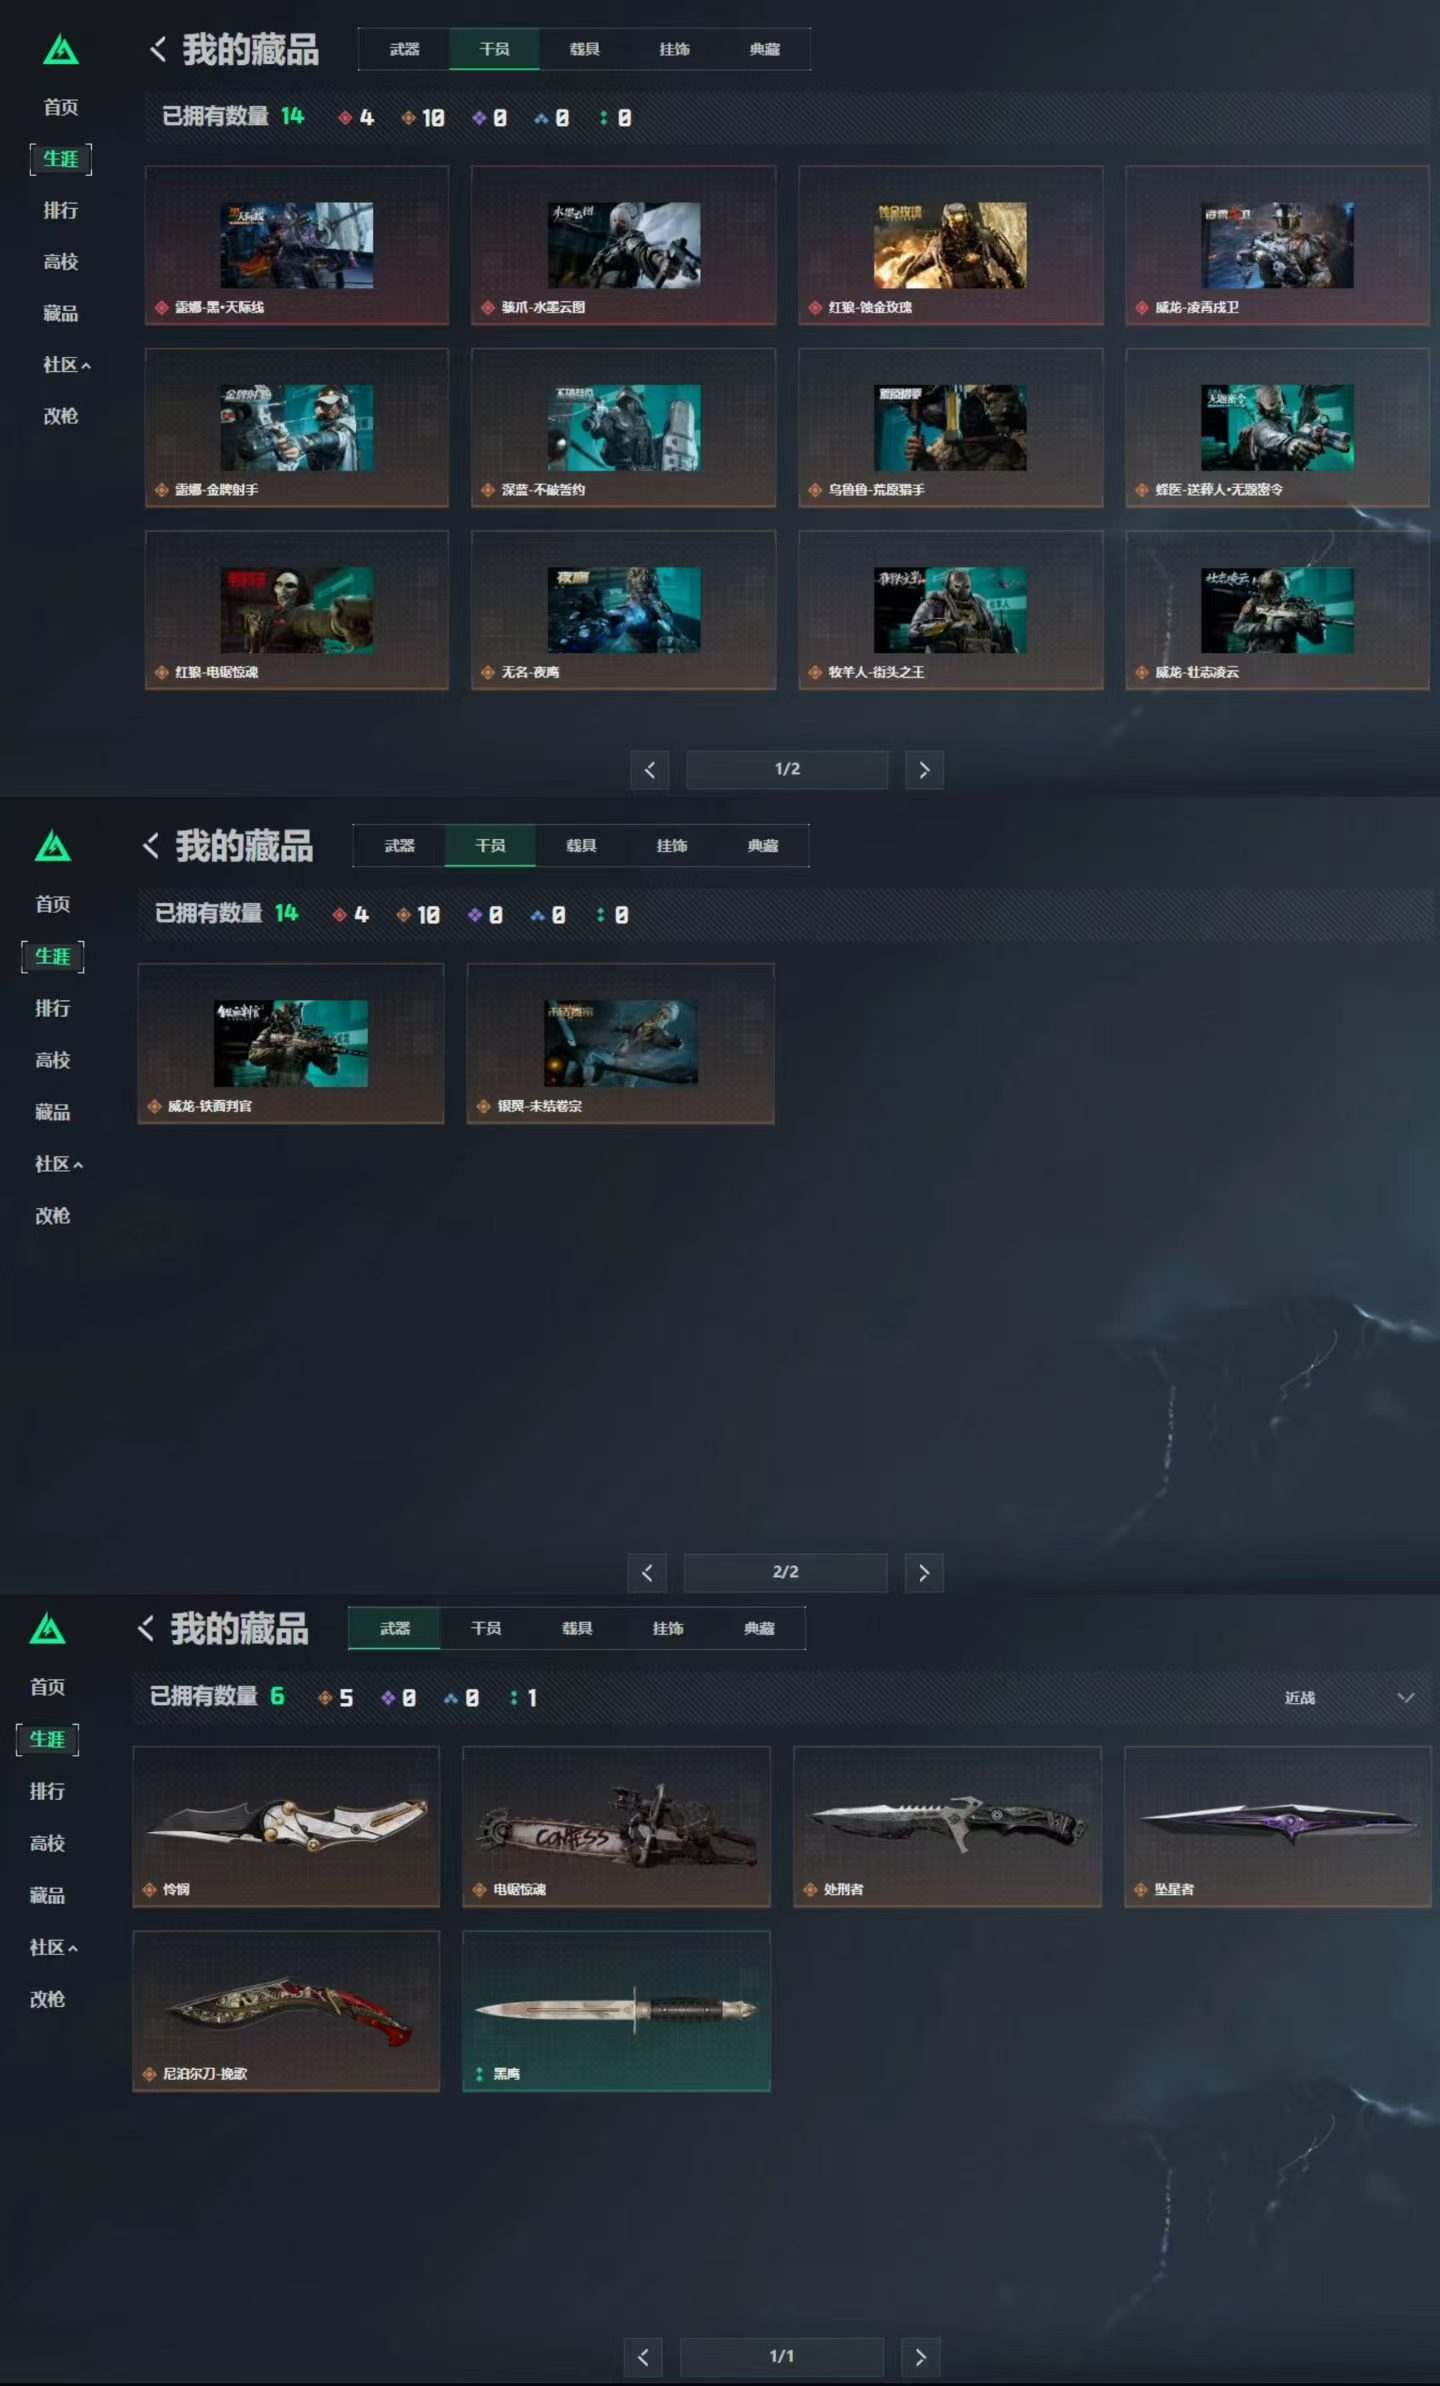Open the 骇爪-水墨云图 operator card
The height and width of the screenshot is (2386, 1440).
[623, 245]
